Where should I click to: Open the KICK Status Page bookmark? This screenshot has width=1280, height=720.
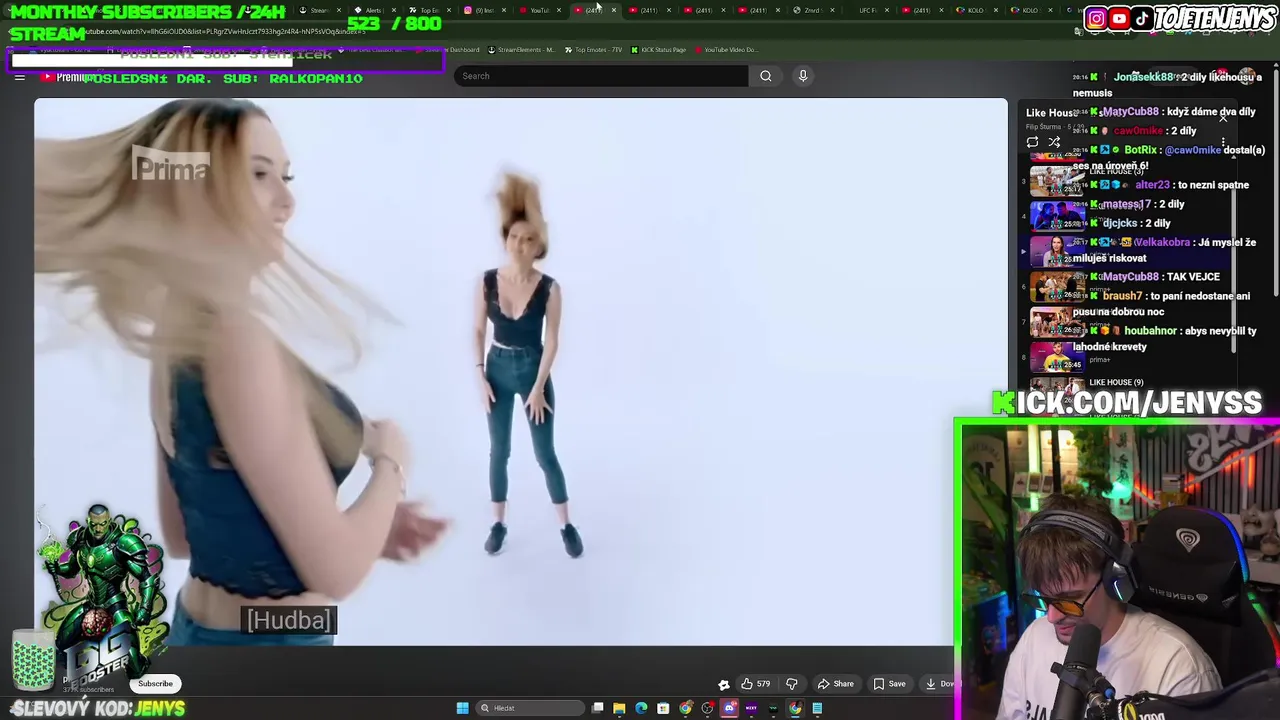[658, 50]
